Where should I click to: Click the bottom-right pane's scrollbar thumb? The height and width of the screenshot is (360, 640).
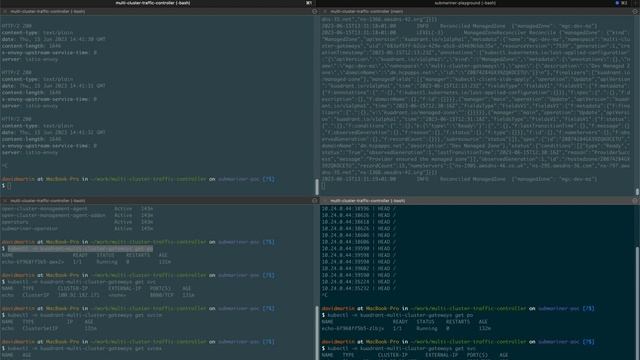pyautogui.click(x=637, y=303)
